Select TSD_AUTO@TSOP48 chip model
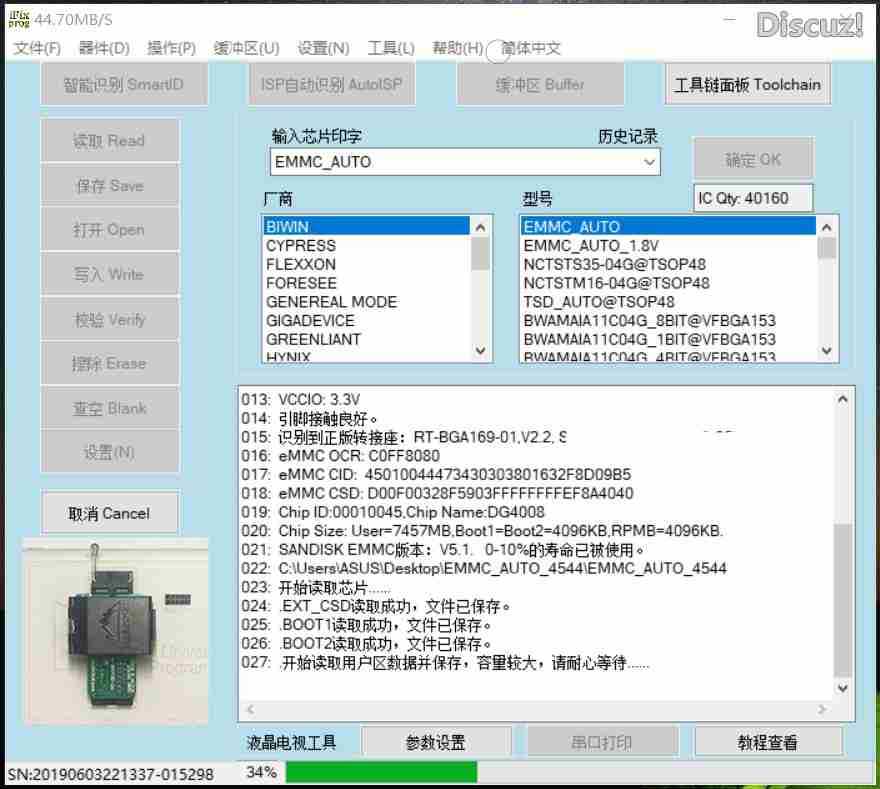 599,301
